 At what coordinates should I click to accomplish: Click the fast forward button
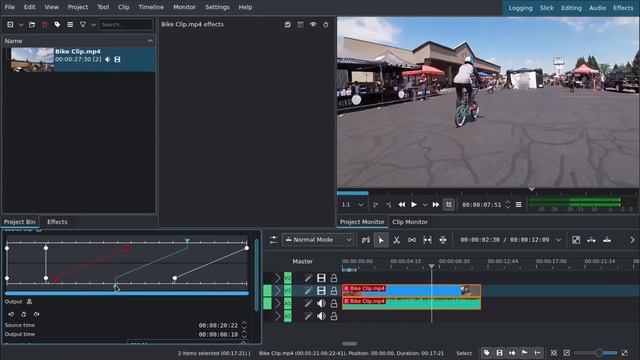click(436, 204)
